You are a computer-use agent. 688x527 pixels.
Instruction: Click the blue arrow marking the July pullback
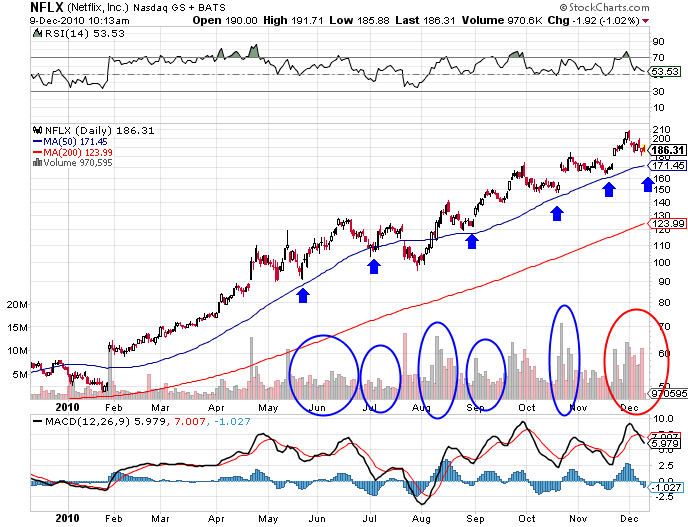(x=374, y=265)
